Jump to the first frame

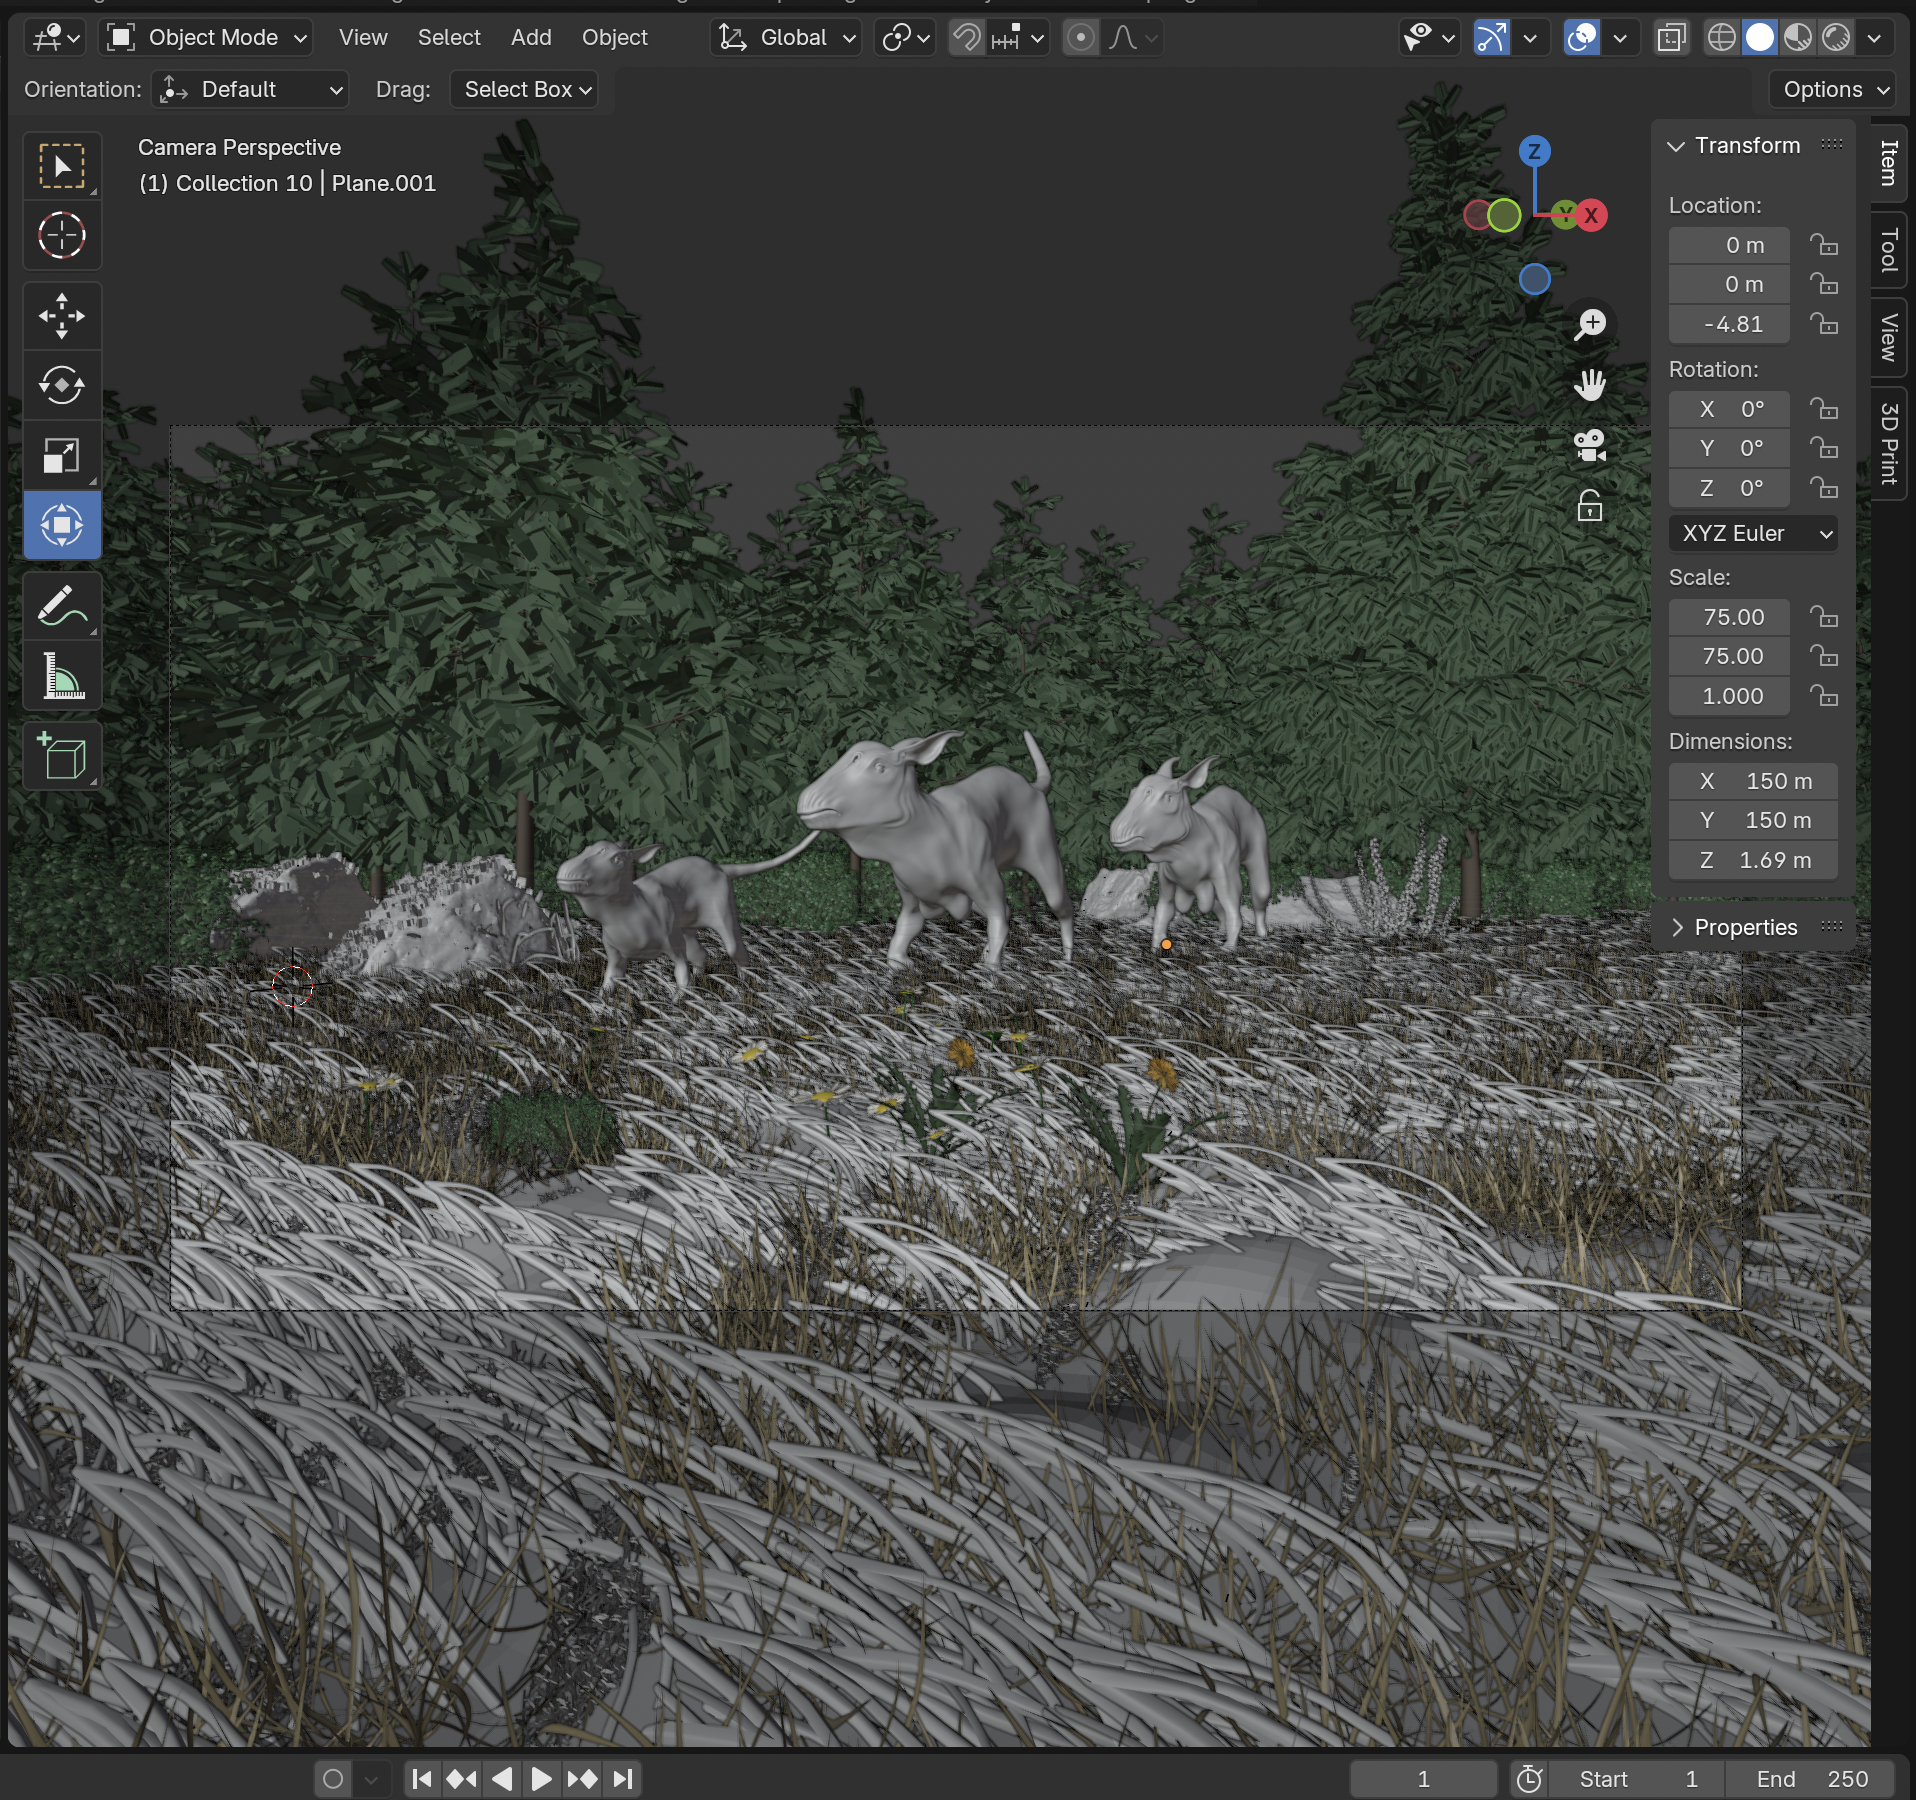(x=422, y=1779)
